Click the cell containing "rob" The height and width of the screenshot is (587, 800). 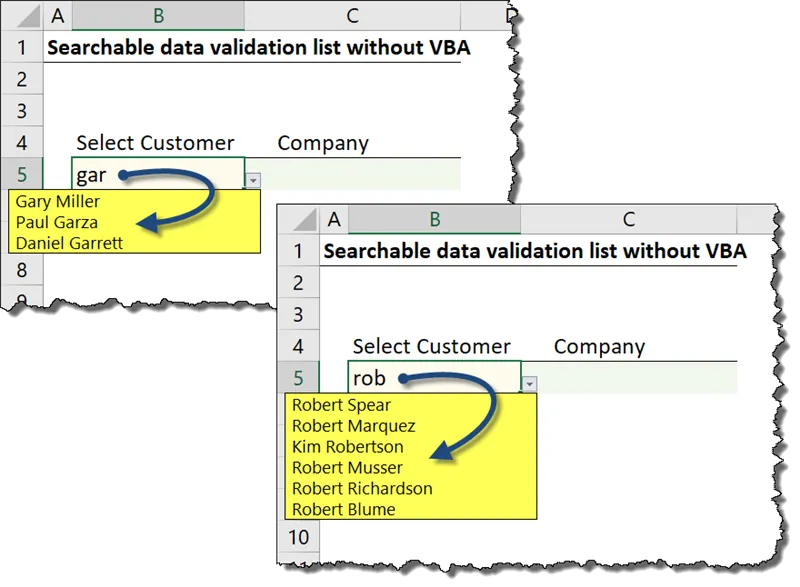tap(434, 379)
